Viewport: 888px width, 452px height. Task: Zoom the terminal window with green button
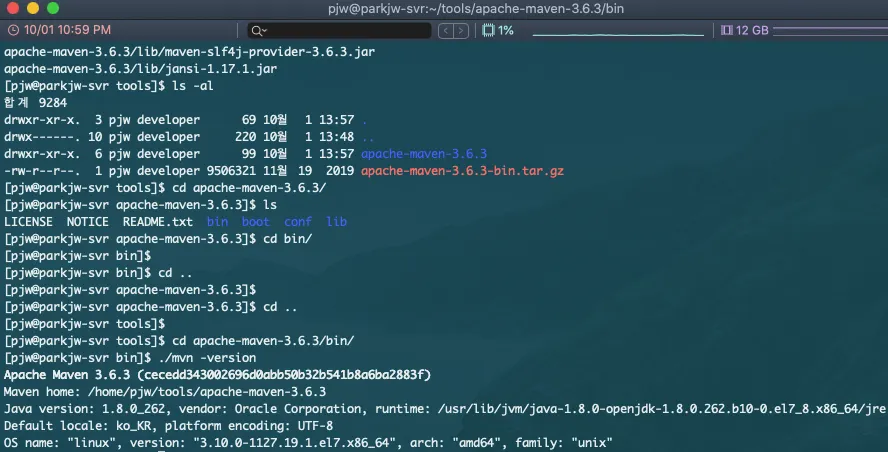coord(53,8)
